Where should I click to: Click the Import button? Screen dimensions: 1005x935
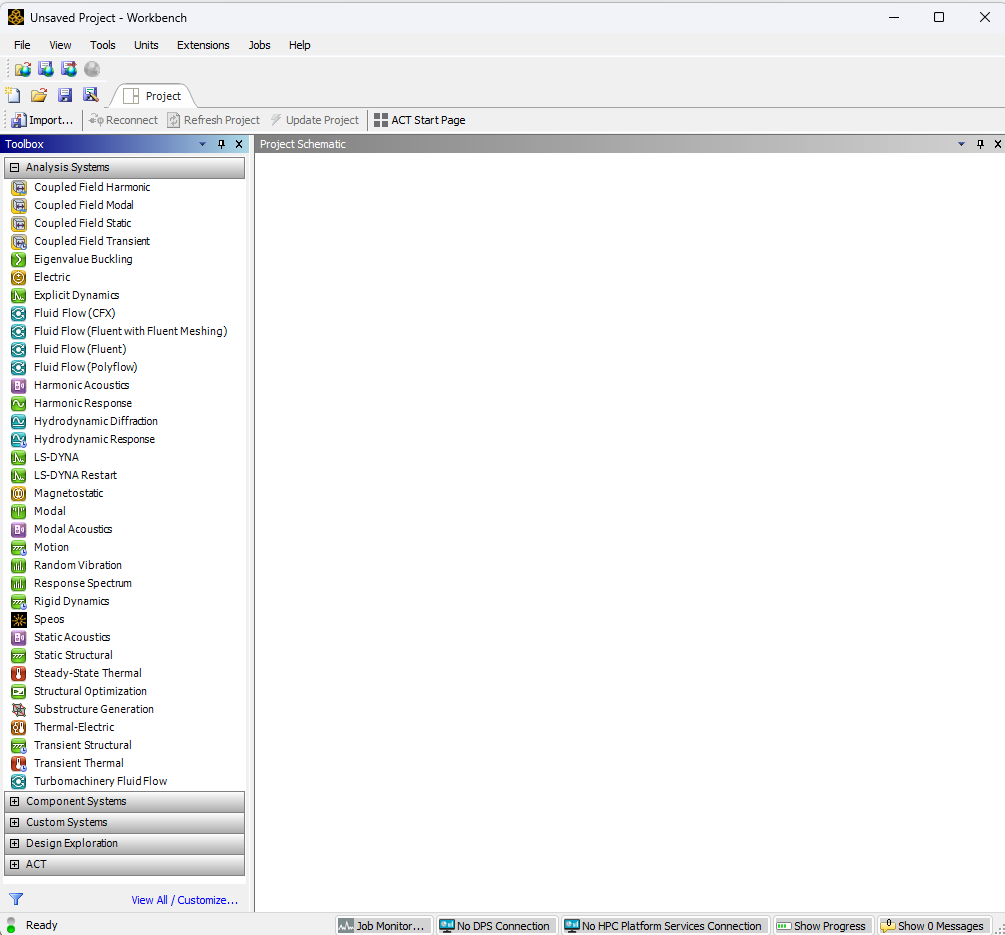(42, 120)
